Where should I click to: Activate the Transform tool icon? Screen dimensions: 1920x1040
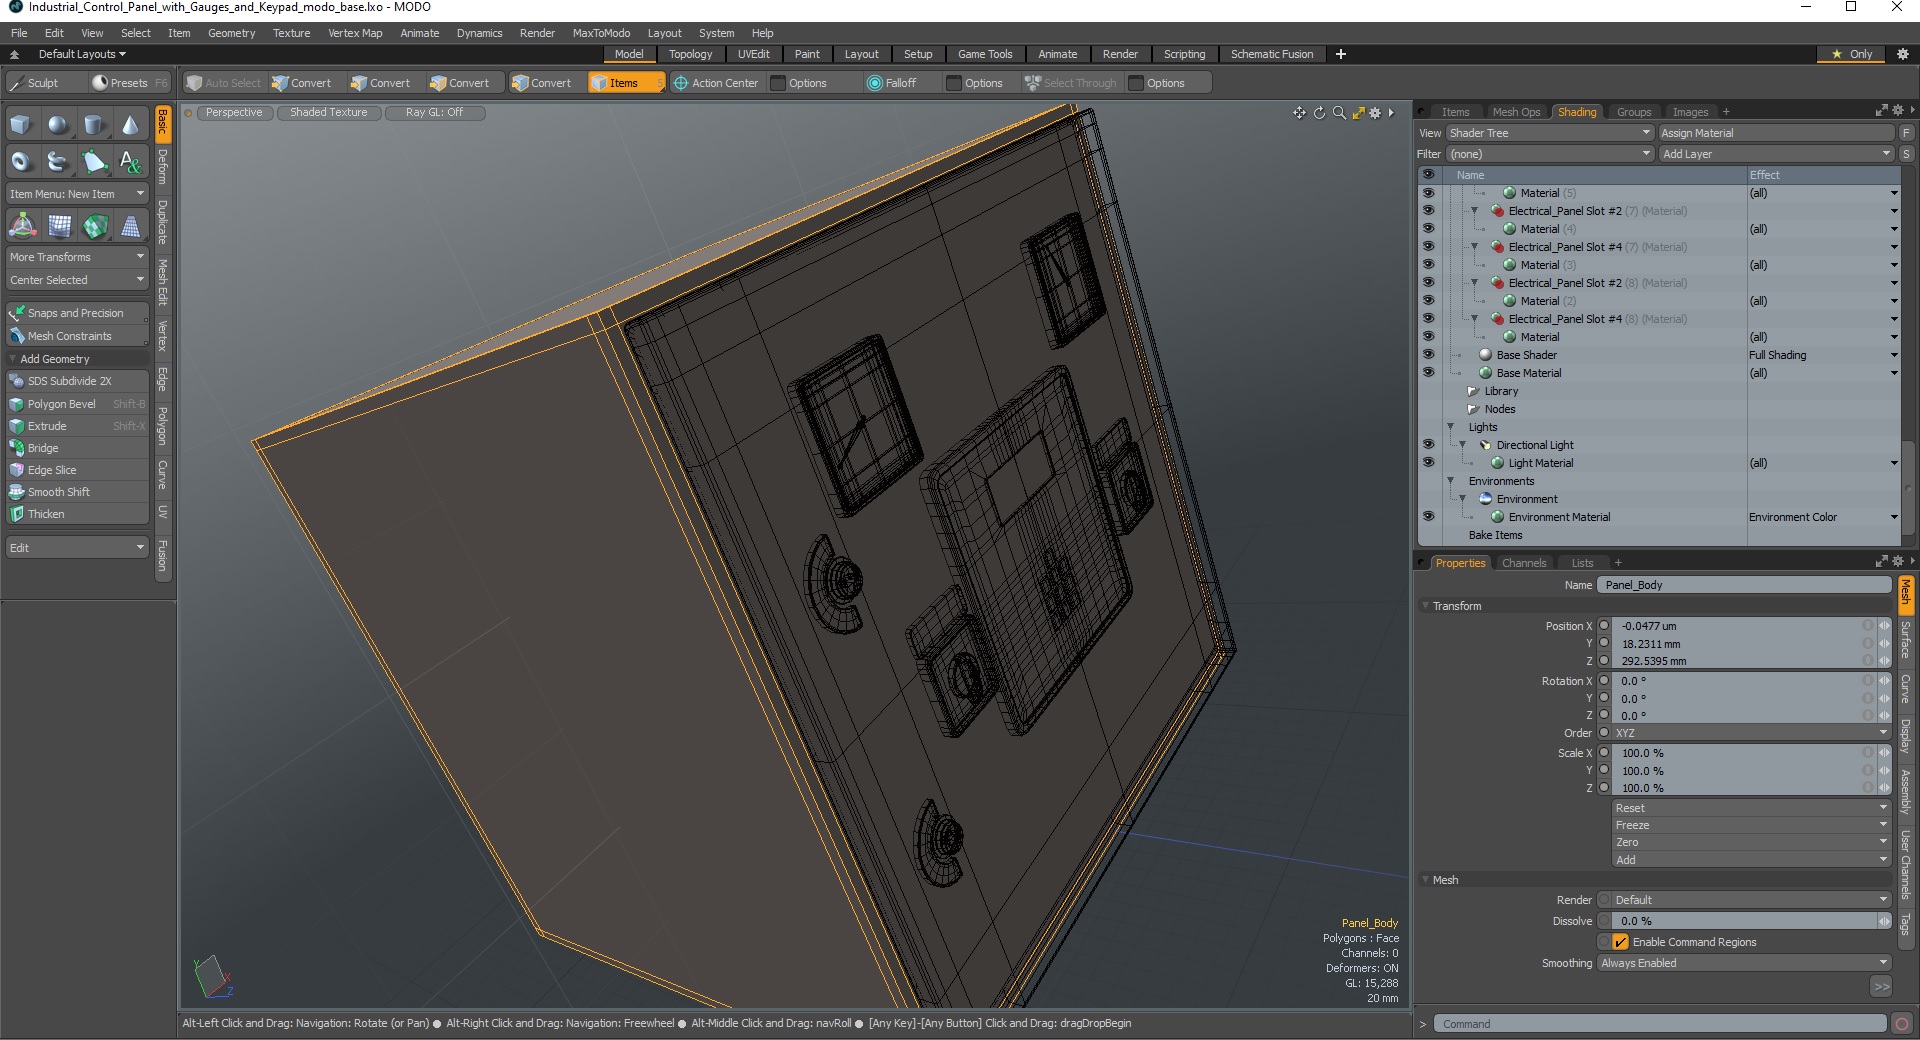[x=22, y=226]
